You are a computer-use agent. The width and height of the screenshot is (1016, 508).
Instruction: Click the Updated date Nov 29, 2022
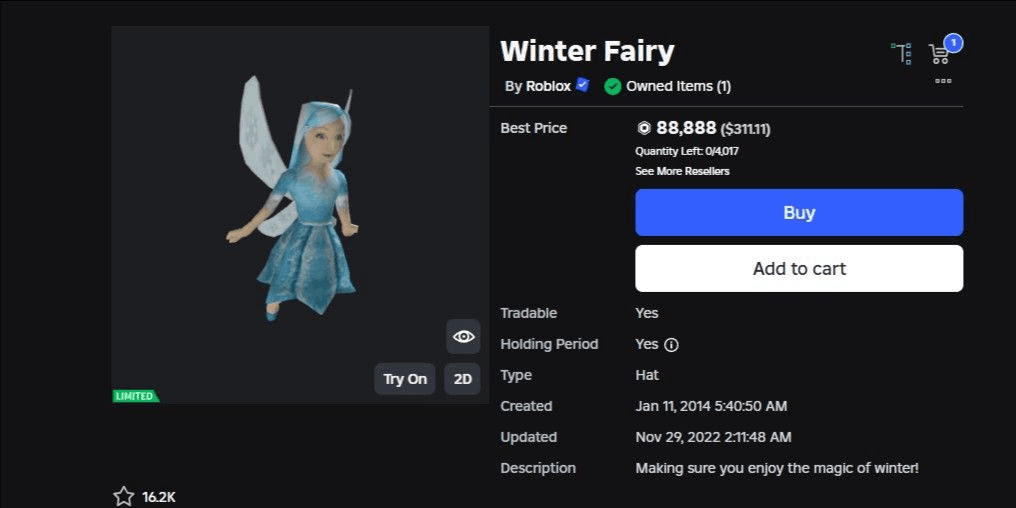pyautogui.click(x=713, y=437)
